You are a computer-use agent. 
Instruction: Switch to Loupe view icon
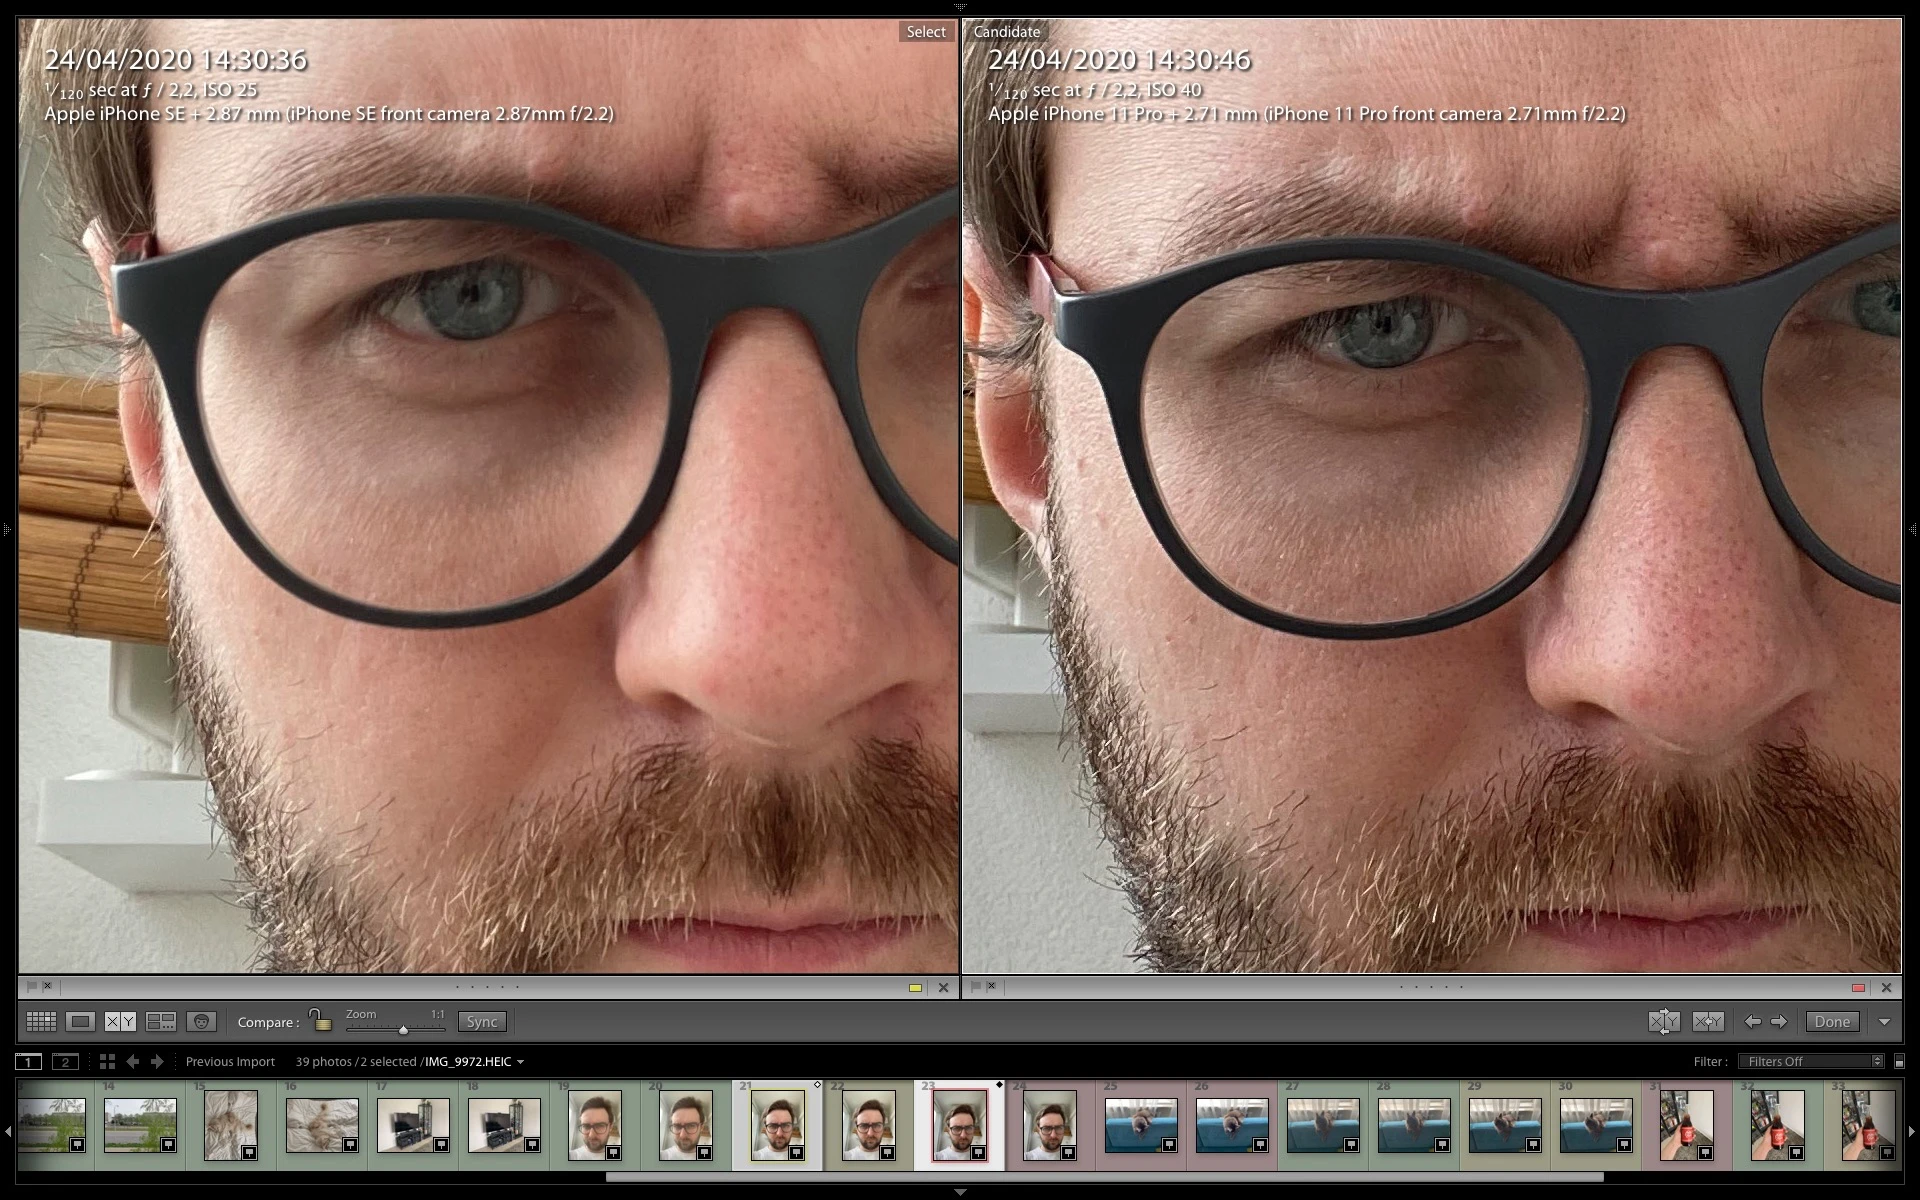click(80, 1021)
